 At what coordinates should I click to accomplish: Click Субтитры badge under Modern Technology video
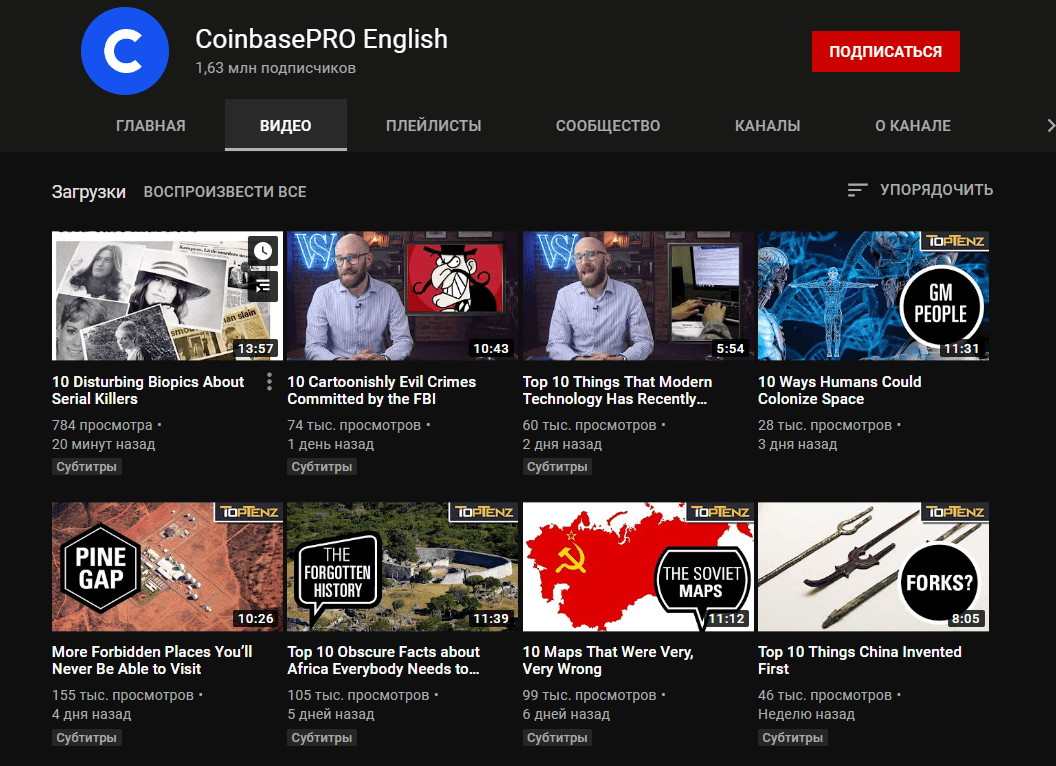pyautogui.click(x=557, y=467)
